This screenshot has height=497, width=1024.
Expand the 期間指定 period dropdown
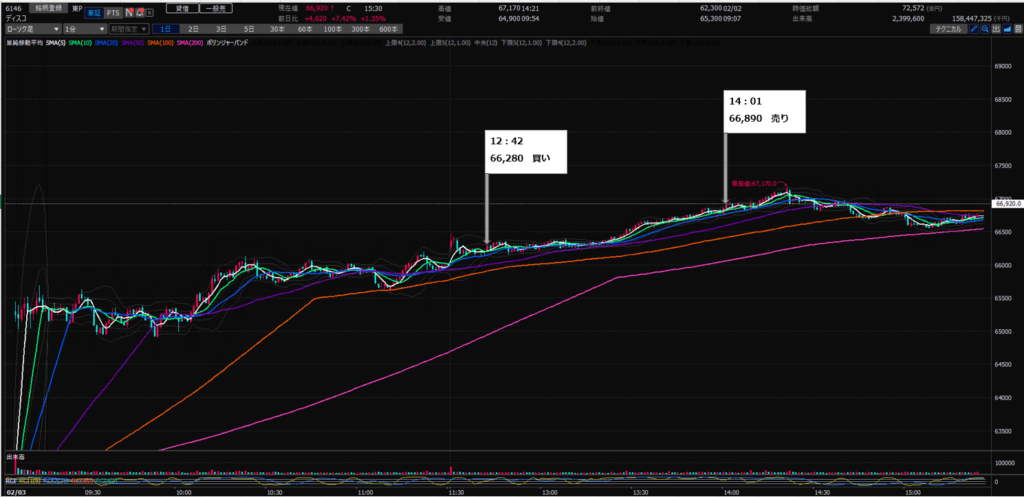(130, 30)
